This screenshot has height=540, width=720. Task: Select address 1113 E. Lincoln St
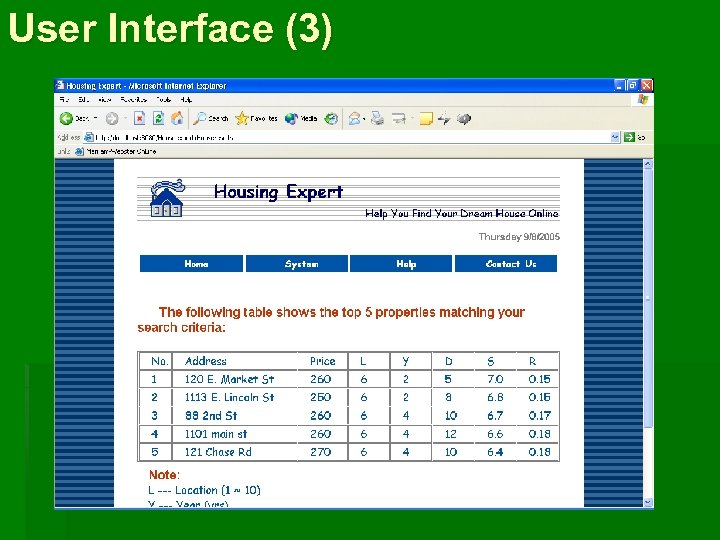click(229, 397)
